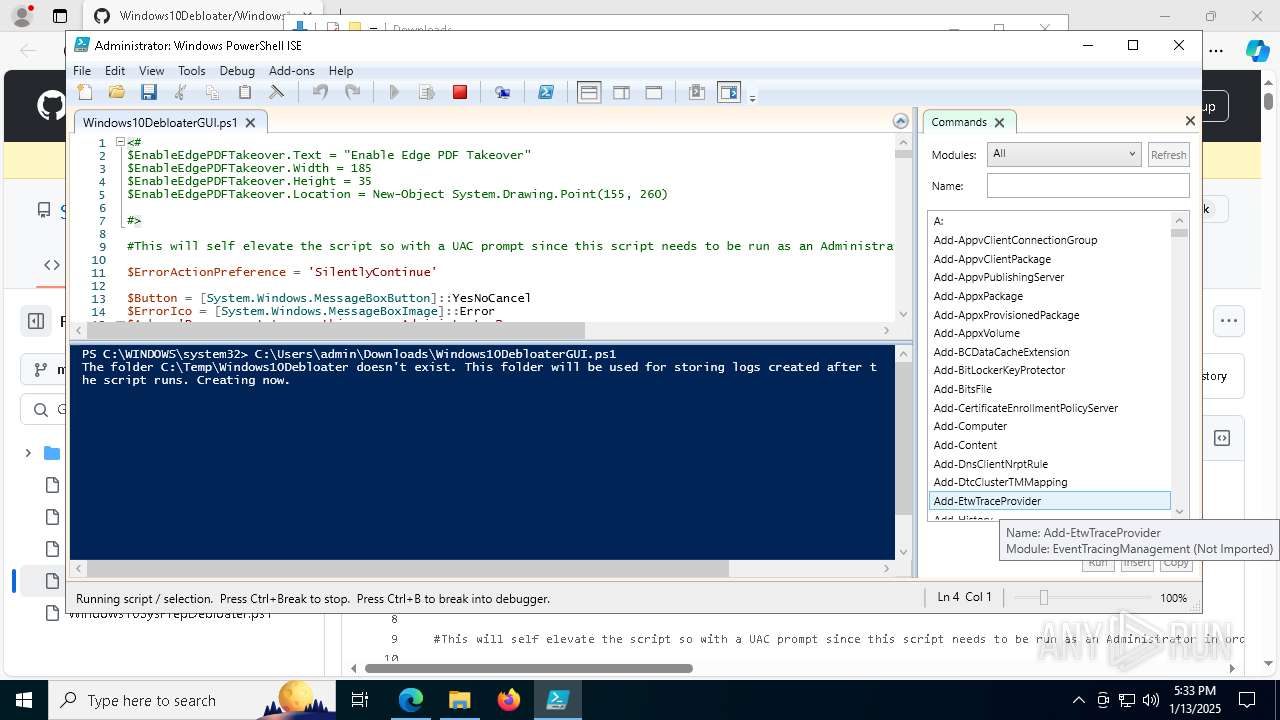Show the script pane on top layout
This screenshot has height=720, width=1280.
(x=589, y=92)
